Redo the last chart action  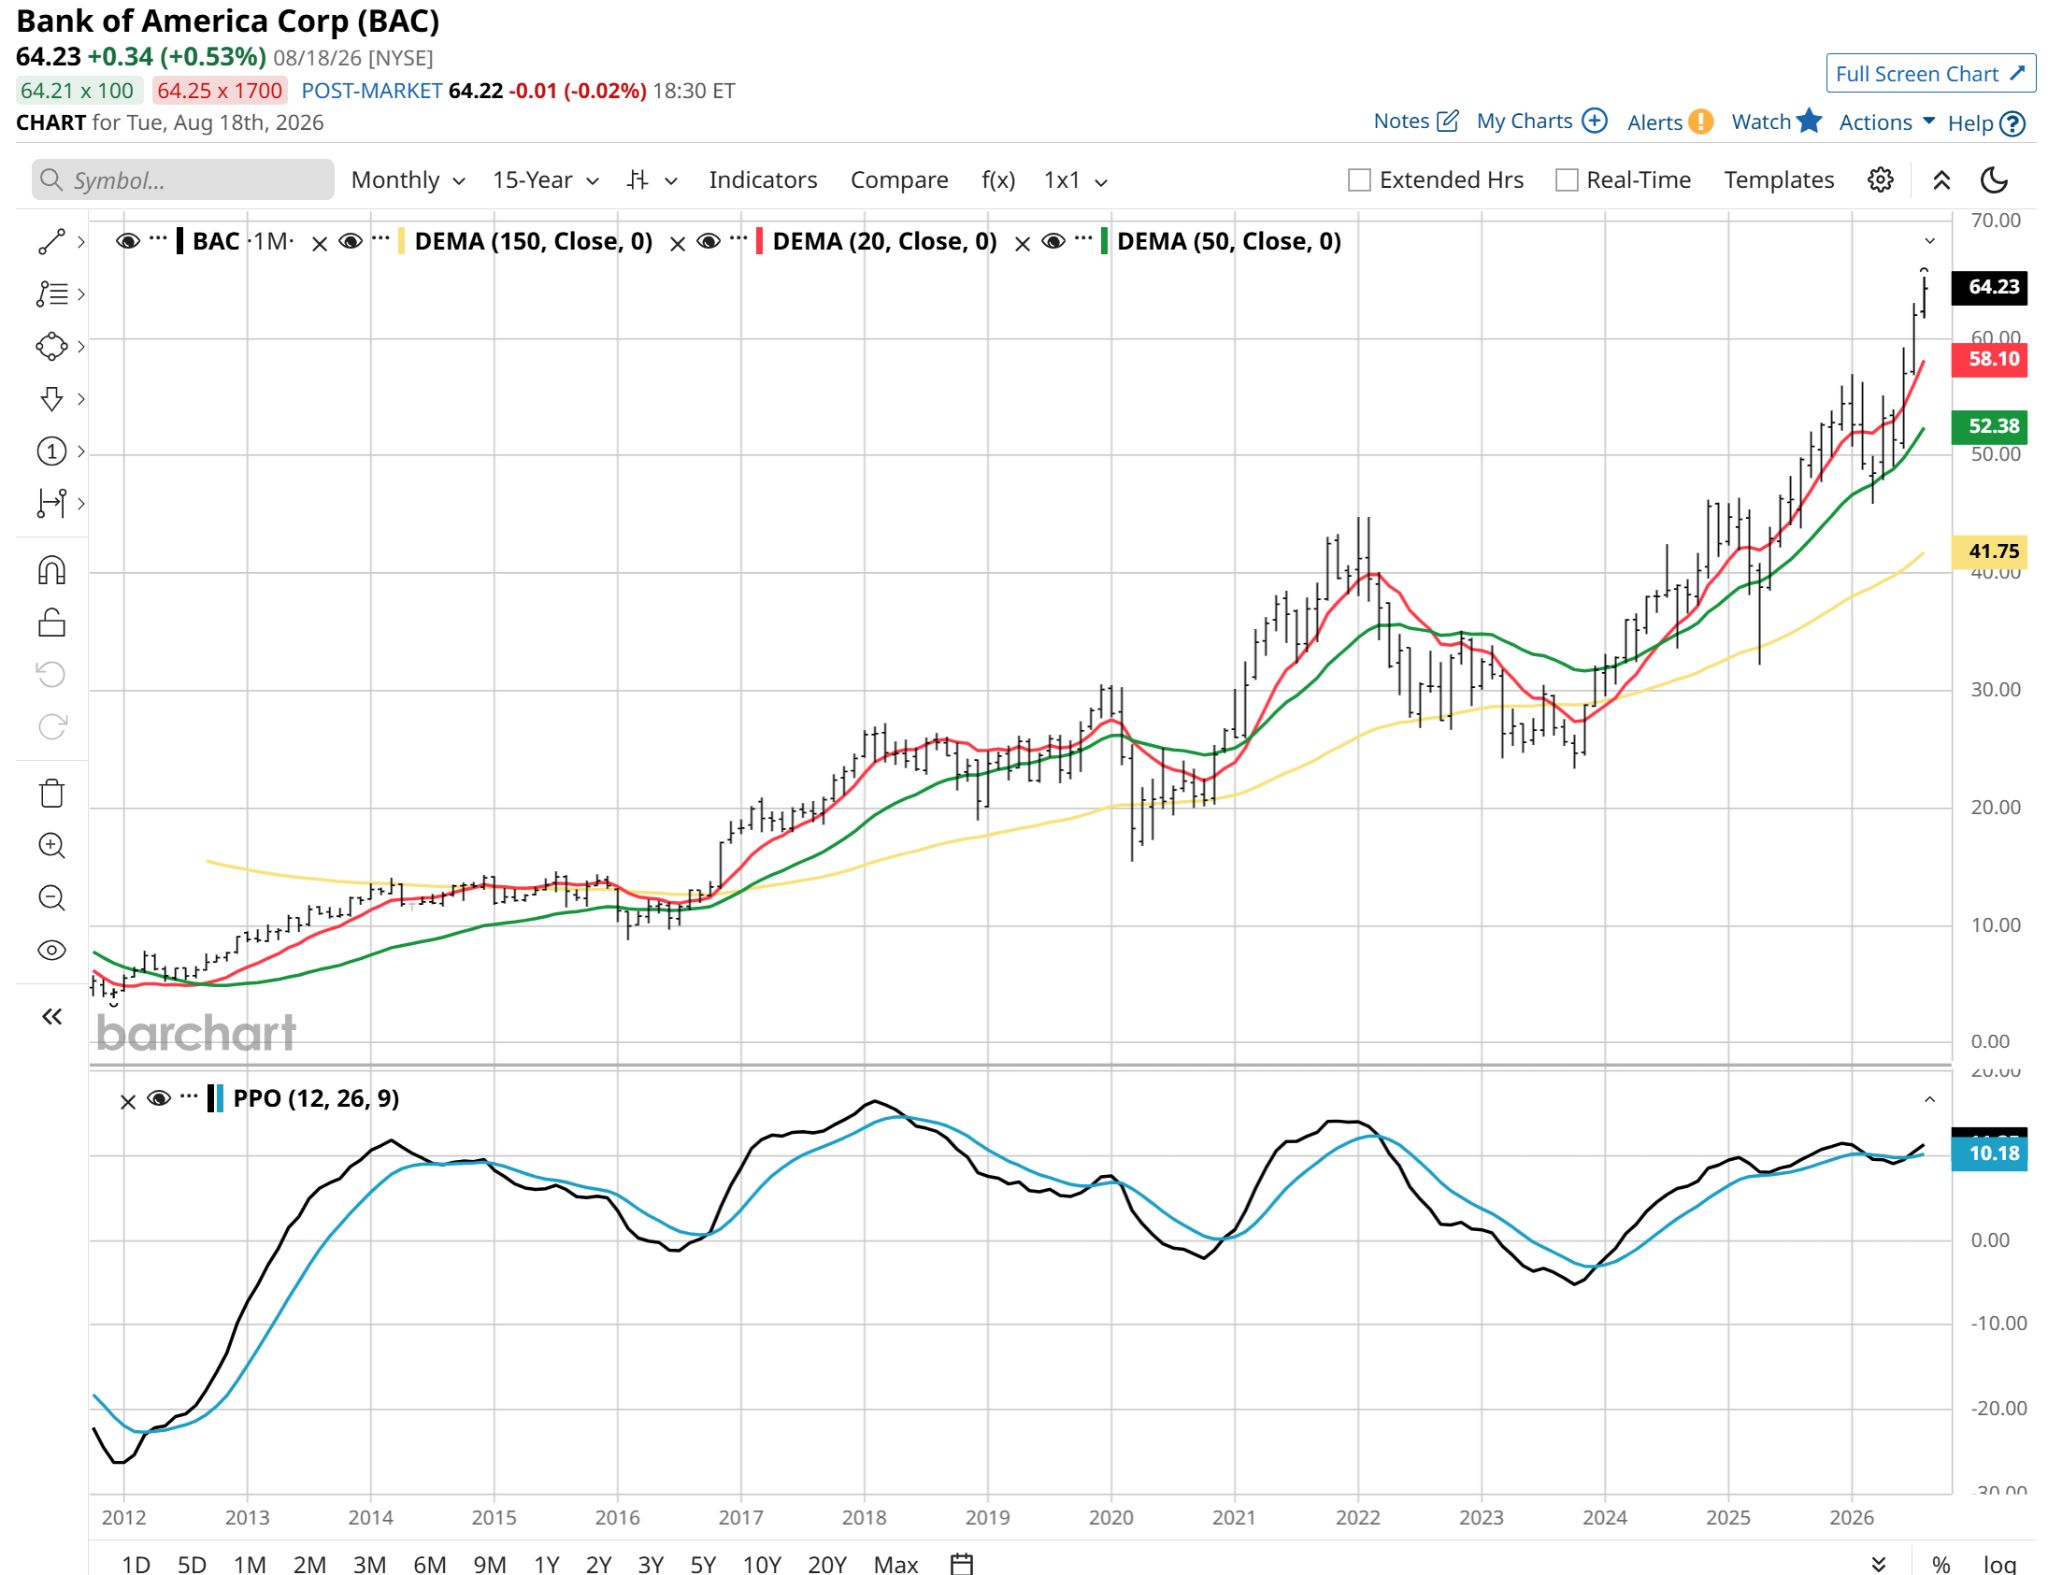click(51, 727)
